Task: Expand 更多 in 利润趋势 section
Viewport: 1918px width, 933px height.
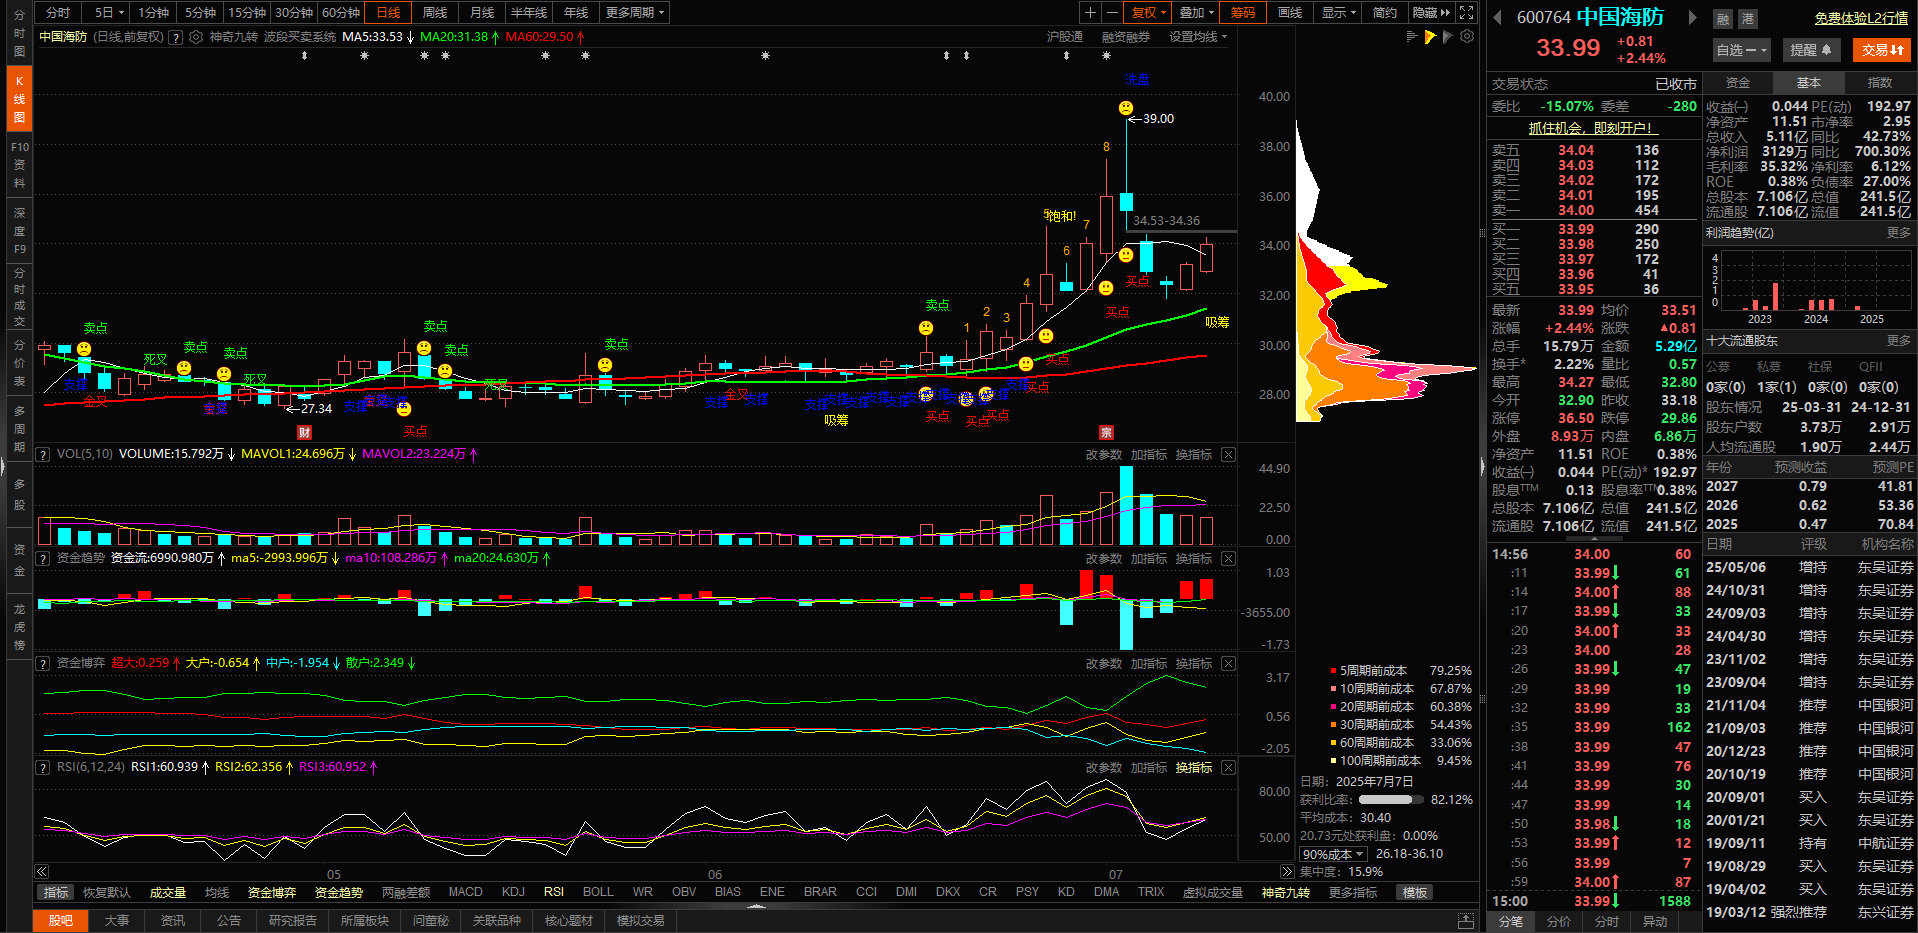Action: 1899,233
